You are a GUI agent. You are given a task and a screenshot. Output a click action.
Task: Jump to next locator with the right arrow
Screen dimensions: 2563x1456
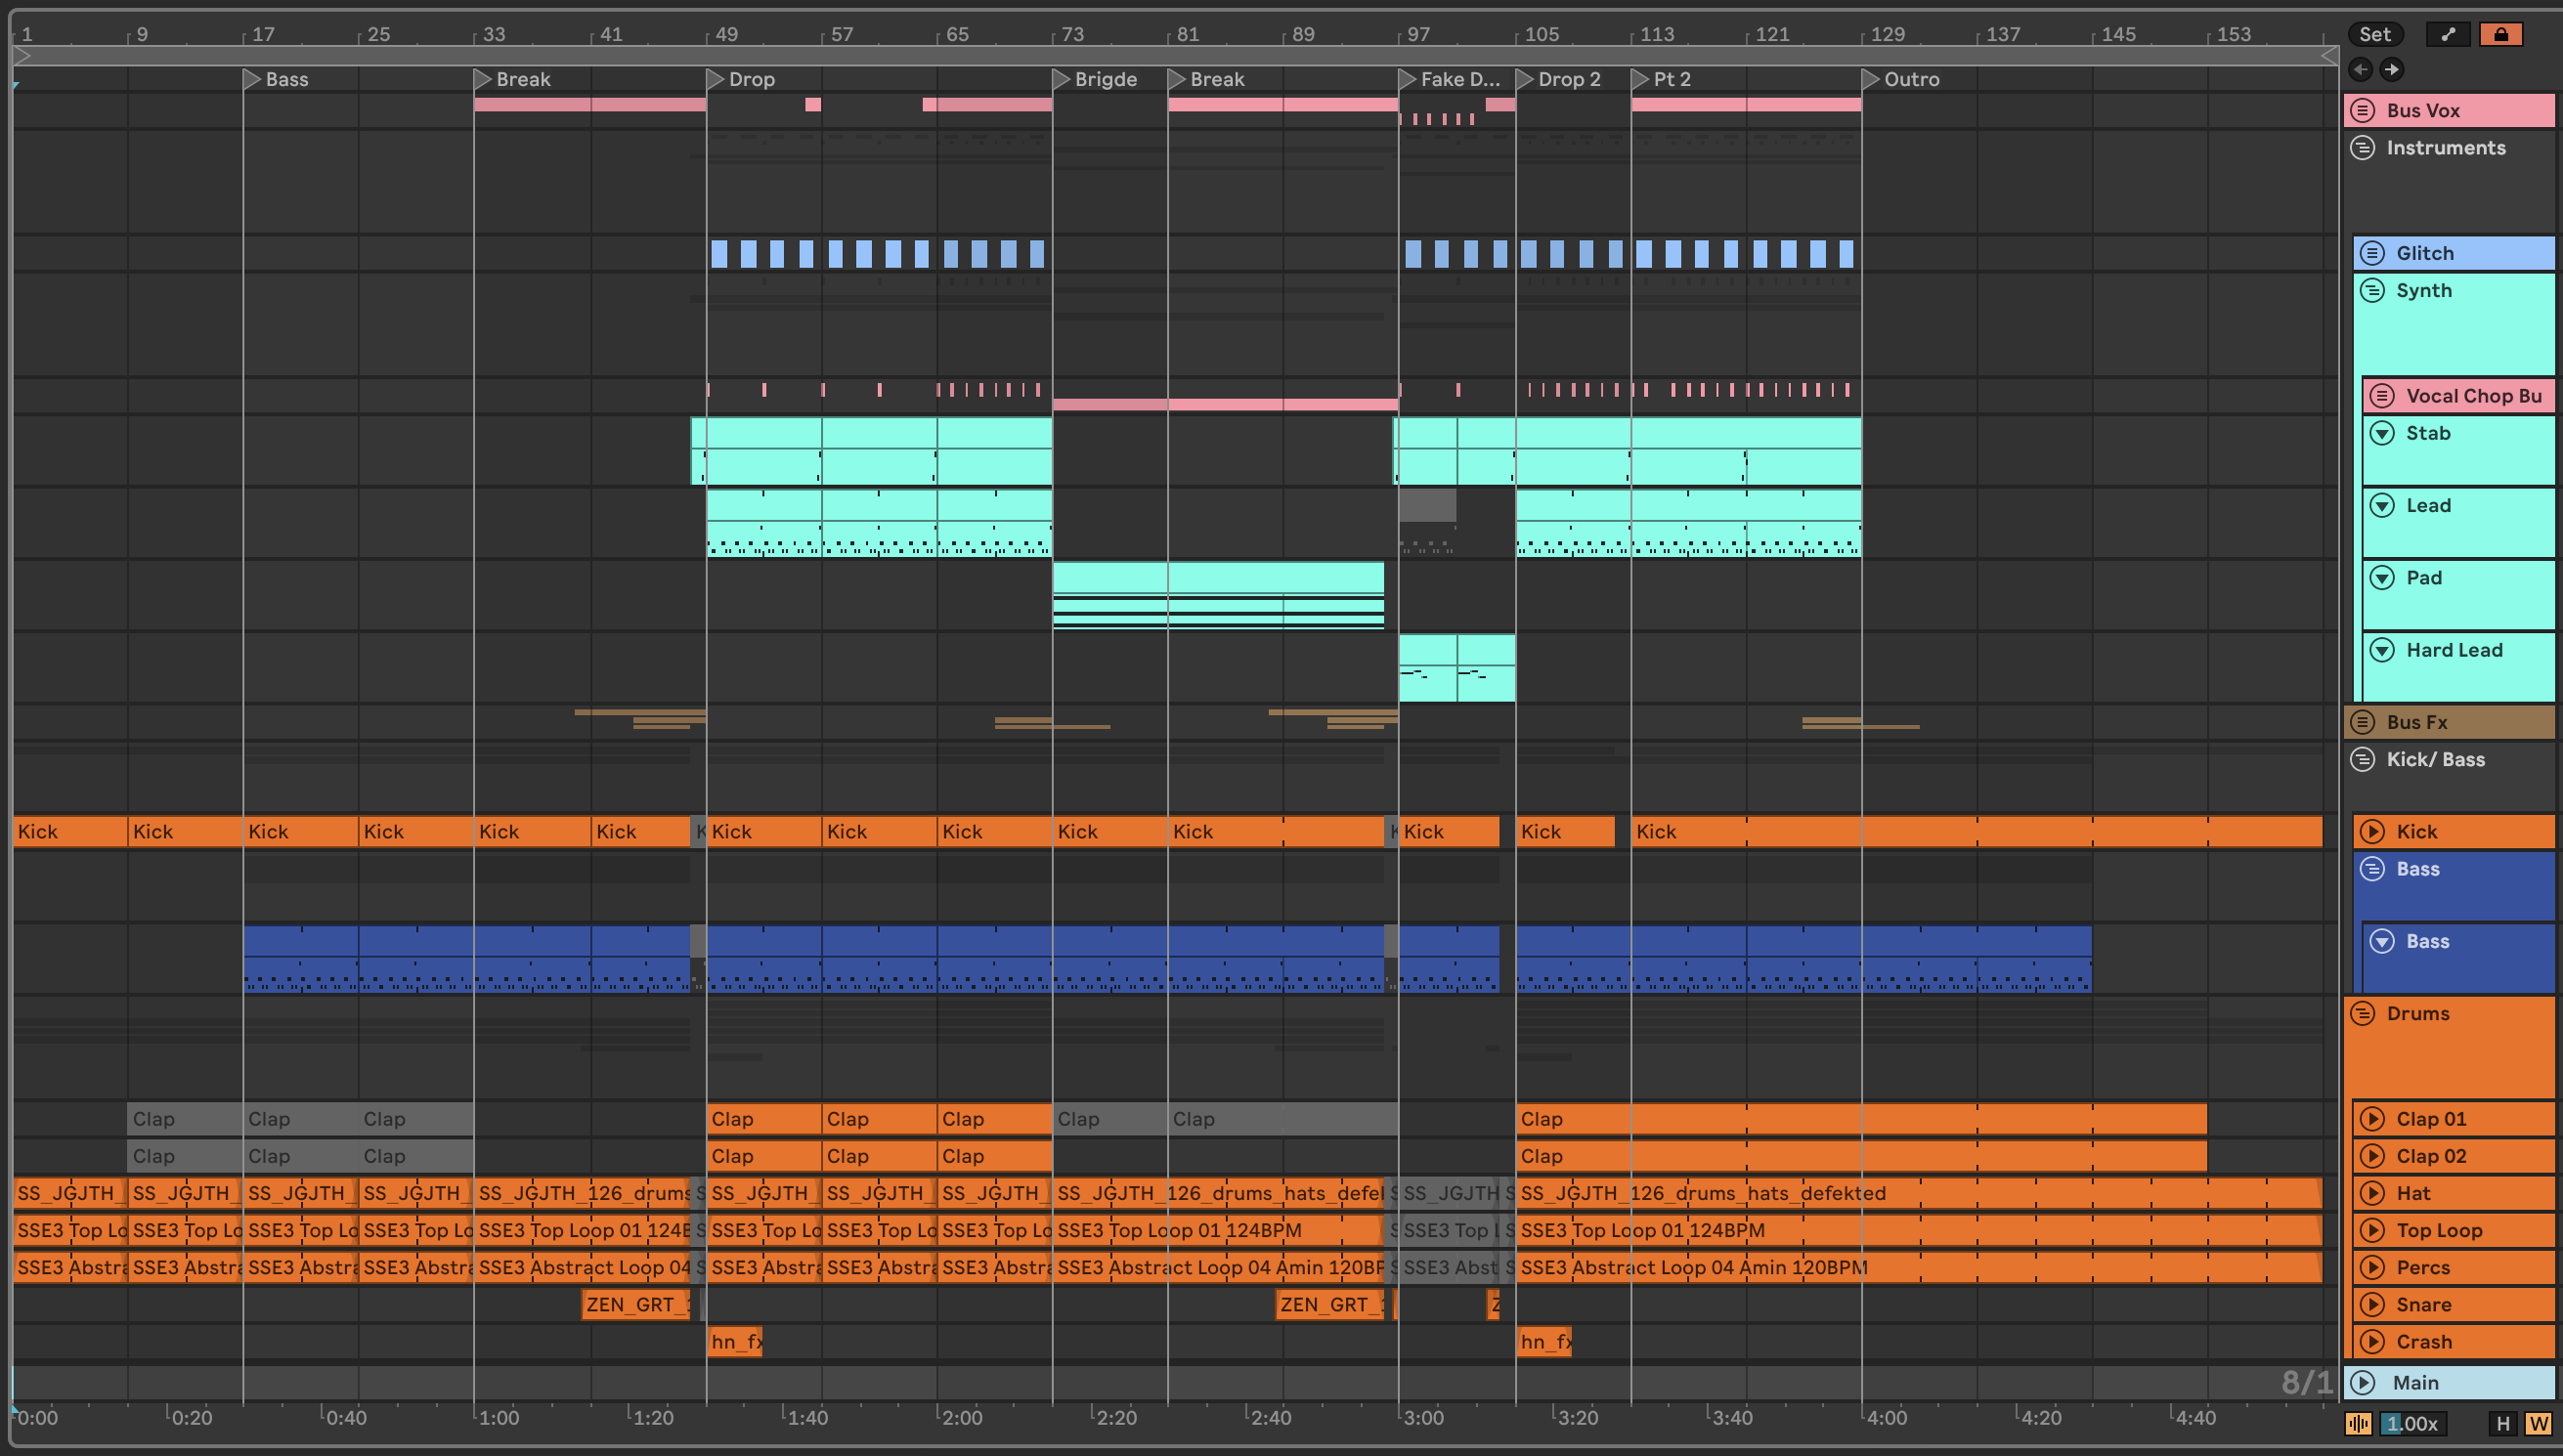[2391, 69]
